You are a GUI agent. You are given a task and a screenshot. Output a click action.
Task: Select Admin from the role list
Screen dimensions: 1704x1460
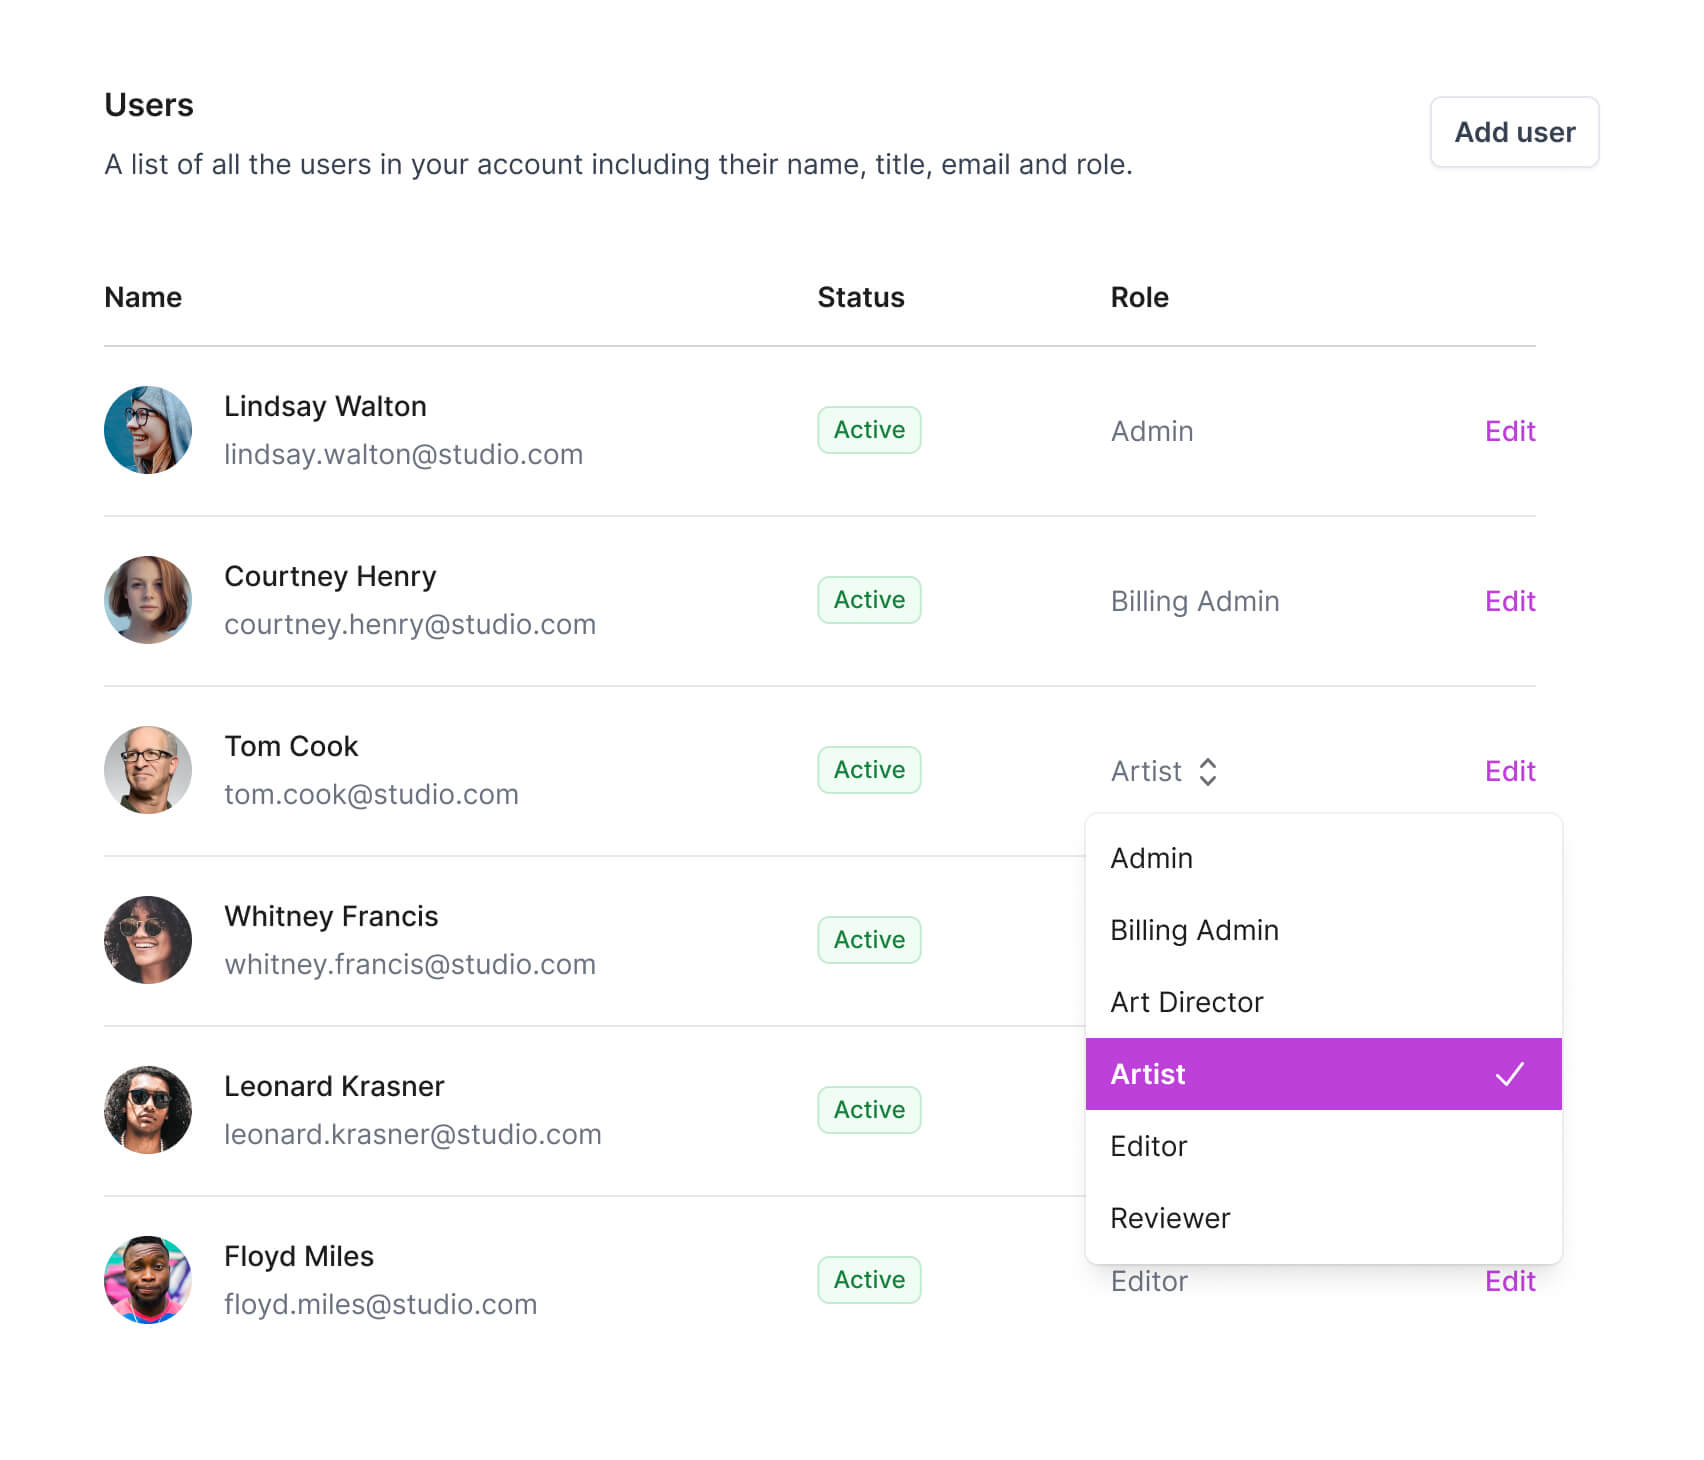[1151, 858]
